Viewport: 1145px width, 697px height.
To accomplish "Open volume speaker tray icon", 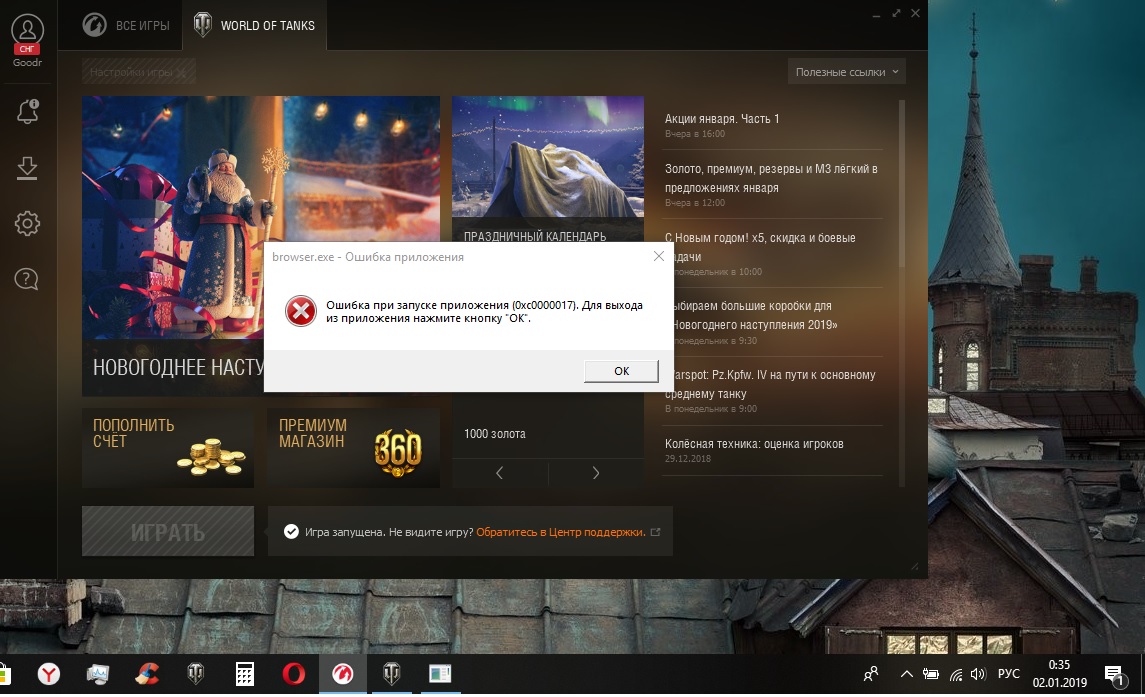I will pyautogui.click(x=979, y=674).
